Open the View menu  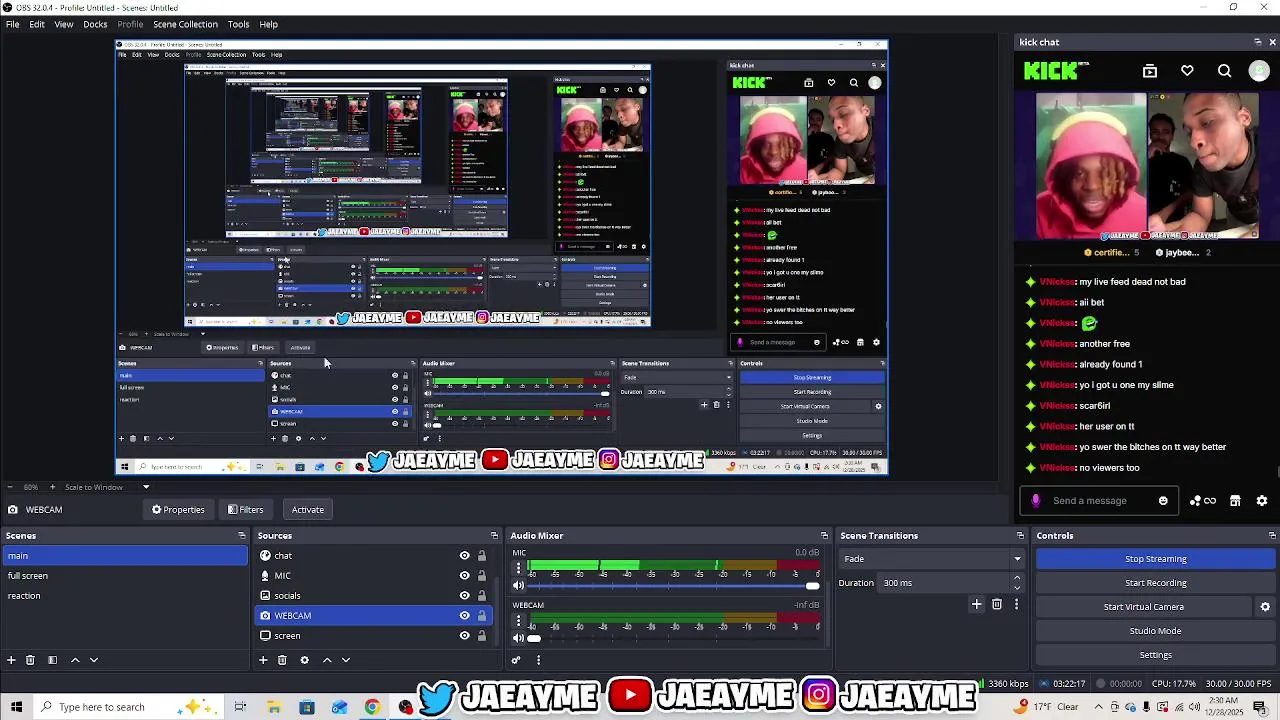click(x=63, y=24)
